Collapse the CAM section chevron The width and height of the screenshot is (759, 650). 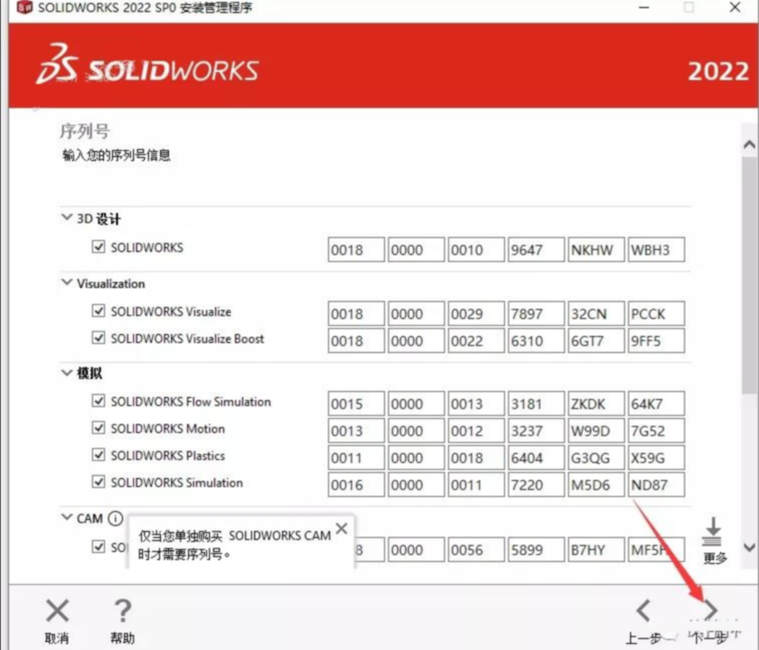67,518
